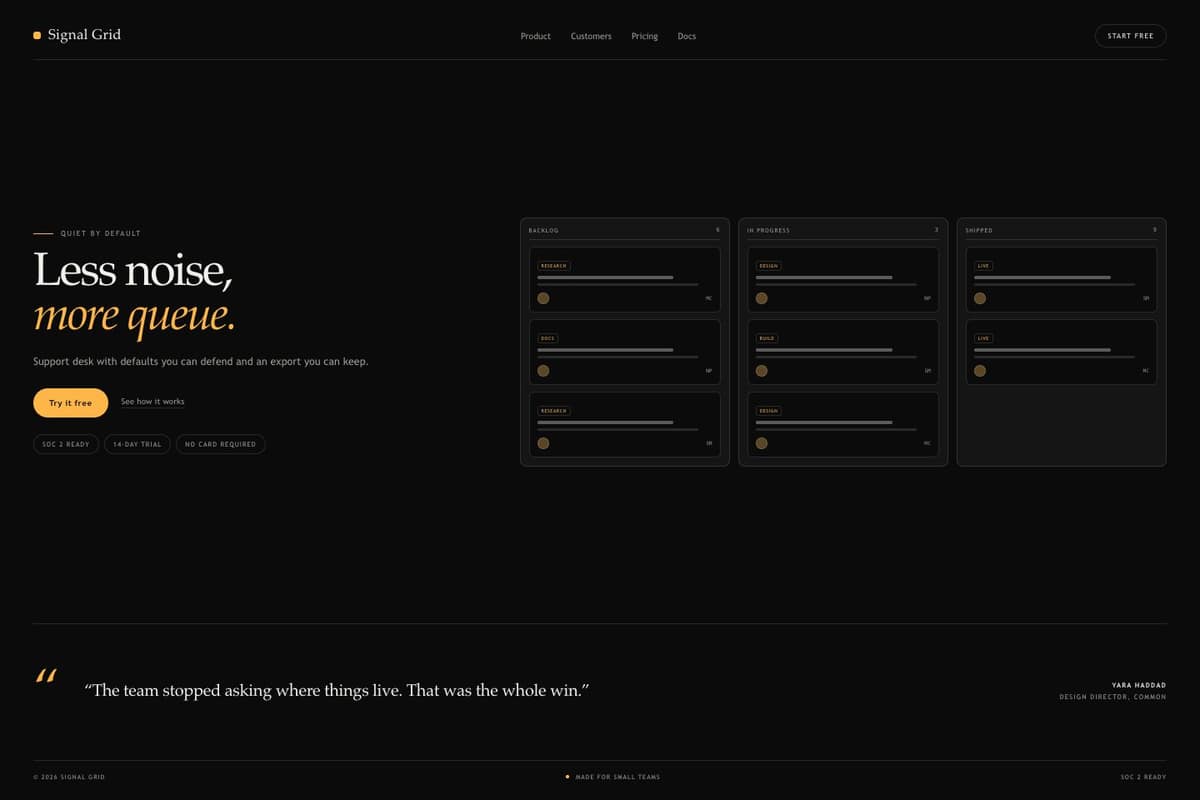Select the SHIPPED column header
1200x800 pixels.
(x=979, y=231)
